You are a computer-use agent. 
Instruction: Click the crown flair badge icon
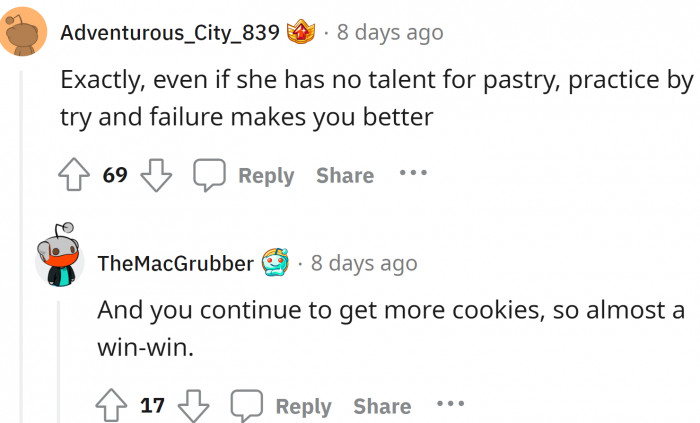[x=301, y=33]
